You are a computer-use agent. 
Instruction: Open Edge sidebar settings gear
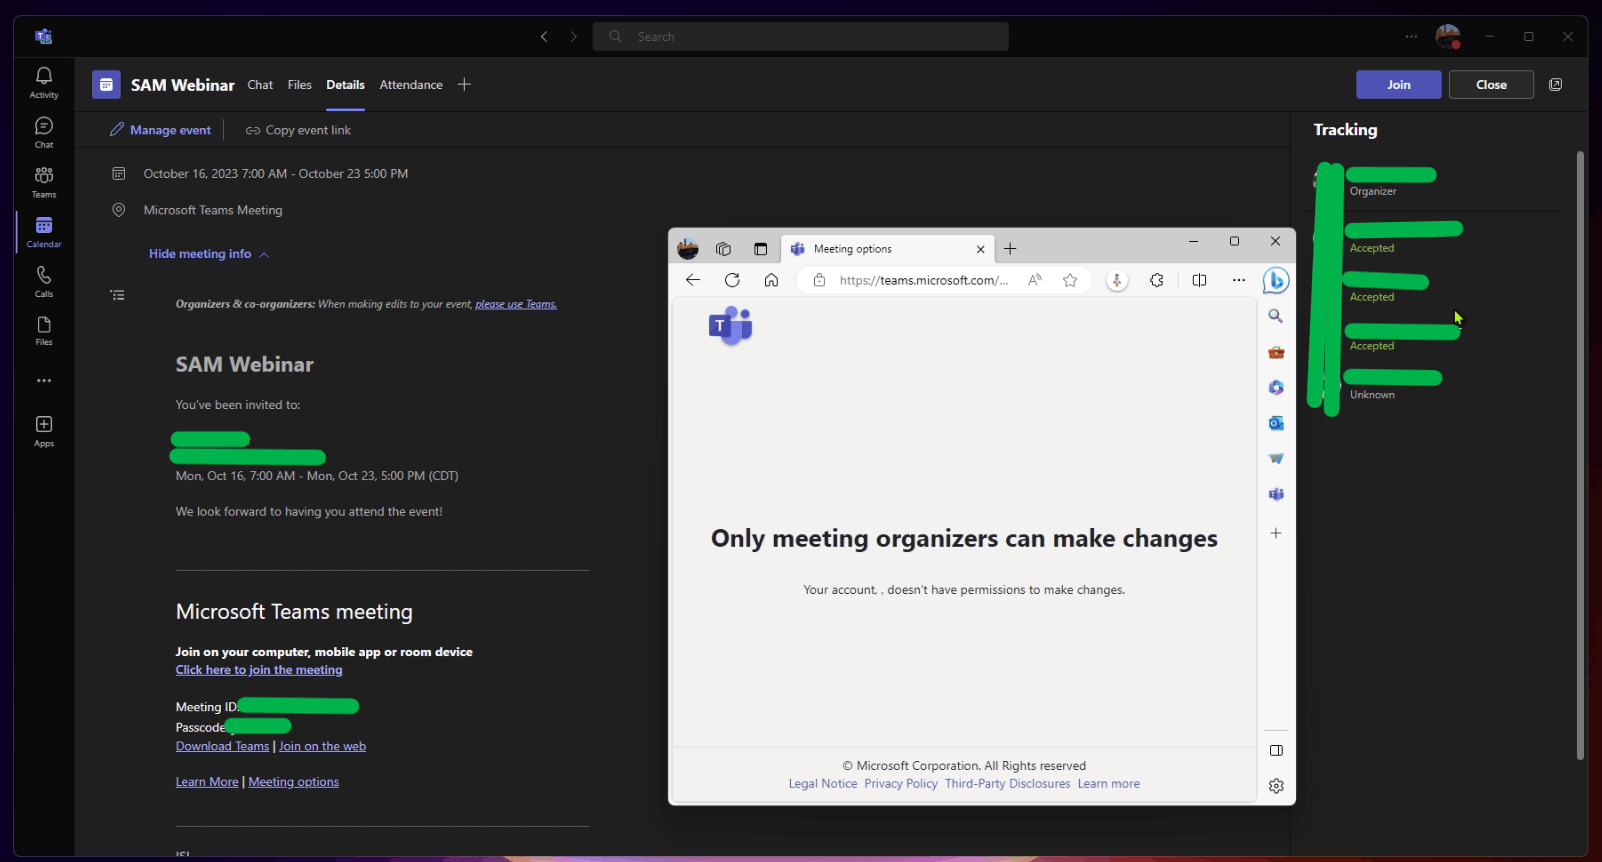click(x=1276, y=786)
